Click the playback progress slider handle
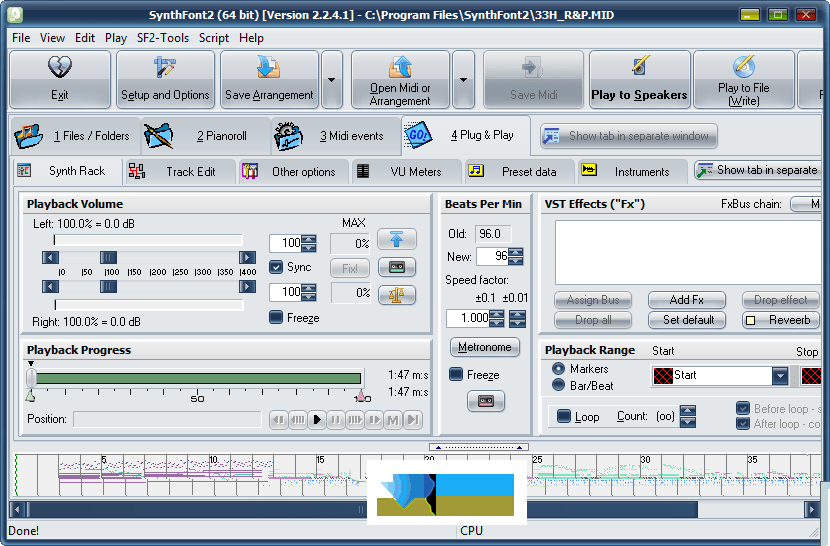Image resolution: width=830 pixels, height=546 pixels. (x=31, y=378)
